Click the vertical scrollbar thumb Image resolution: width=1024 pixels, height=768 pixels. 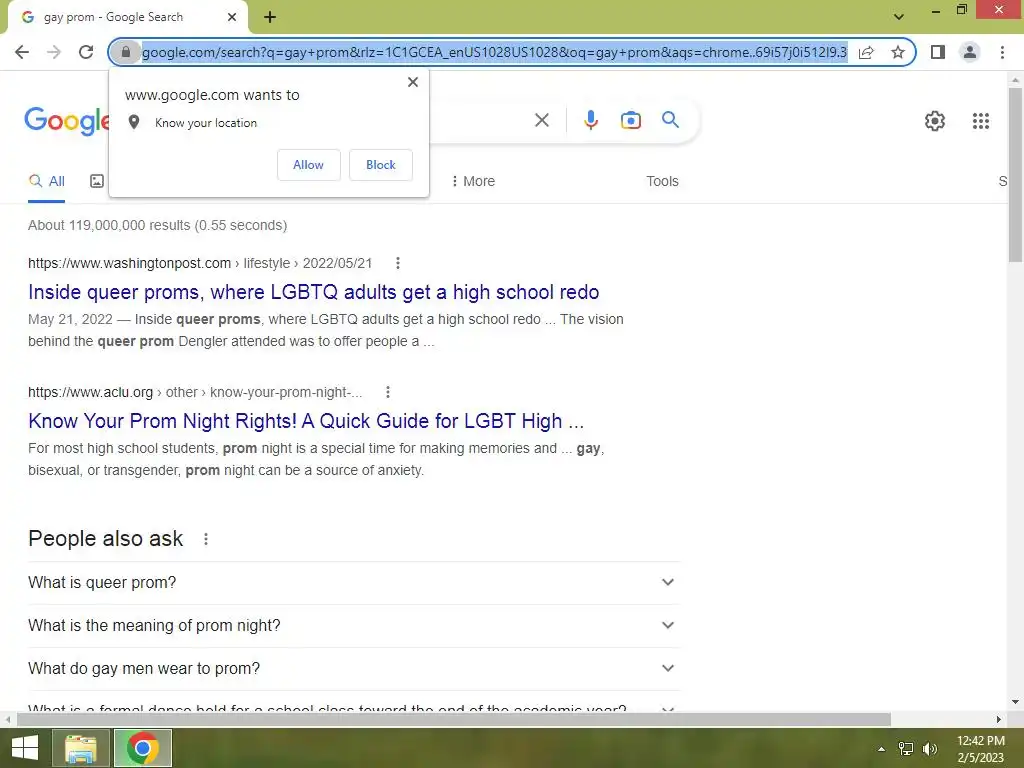coord(1015,174)
